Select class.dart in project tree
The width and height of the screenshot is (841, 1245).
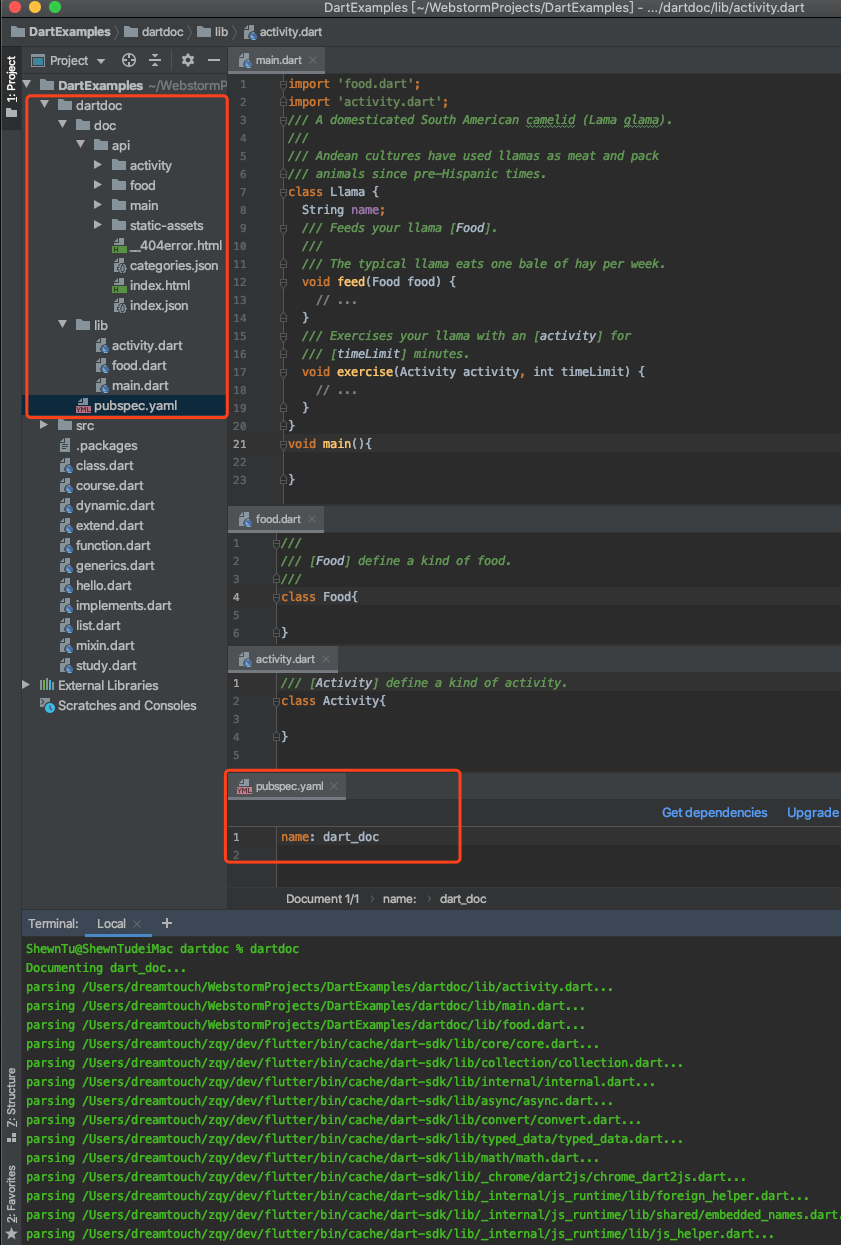(96, 465)
